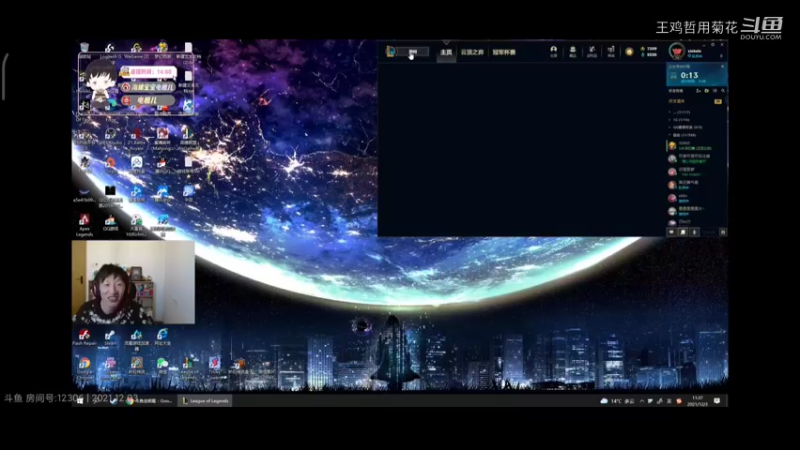This screenshot has height=450, width=800.
Task: Open the collection icon in League navigation
Action: (x=572, y=51)
